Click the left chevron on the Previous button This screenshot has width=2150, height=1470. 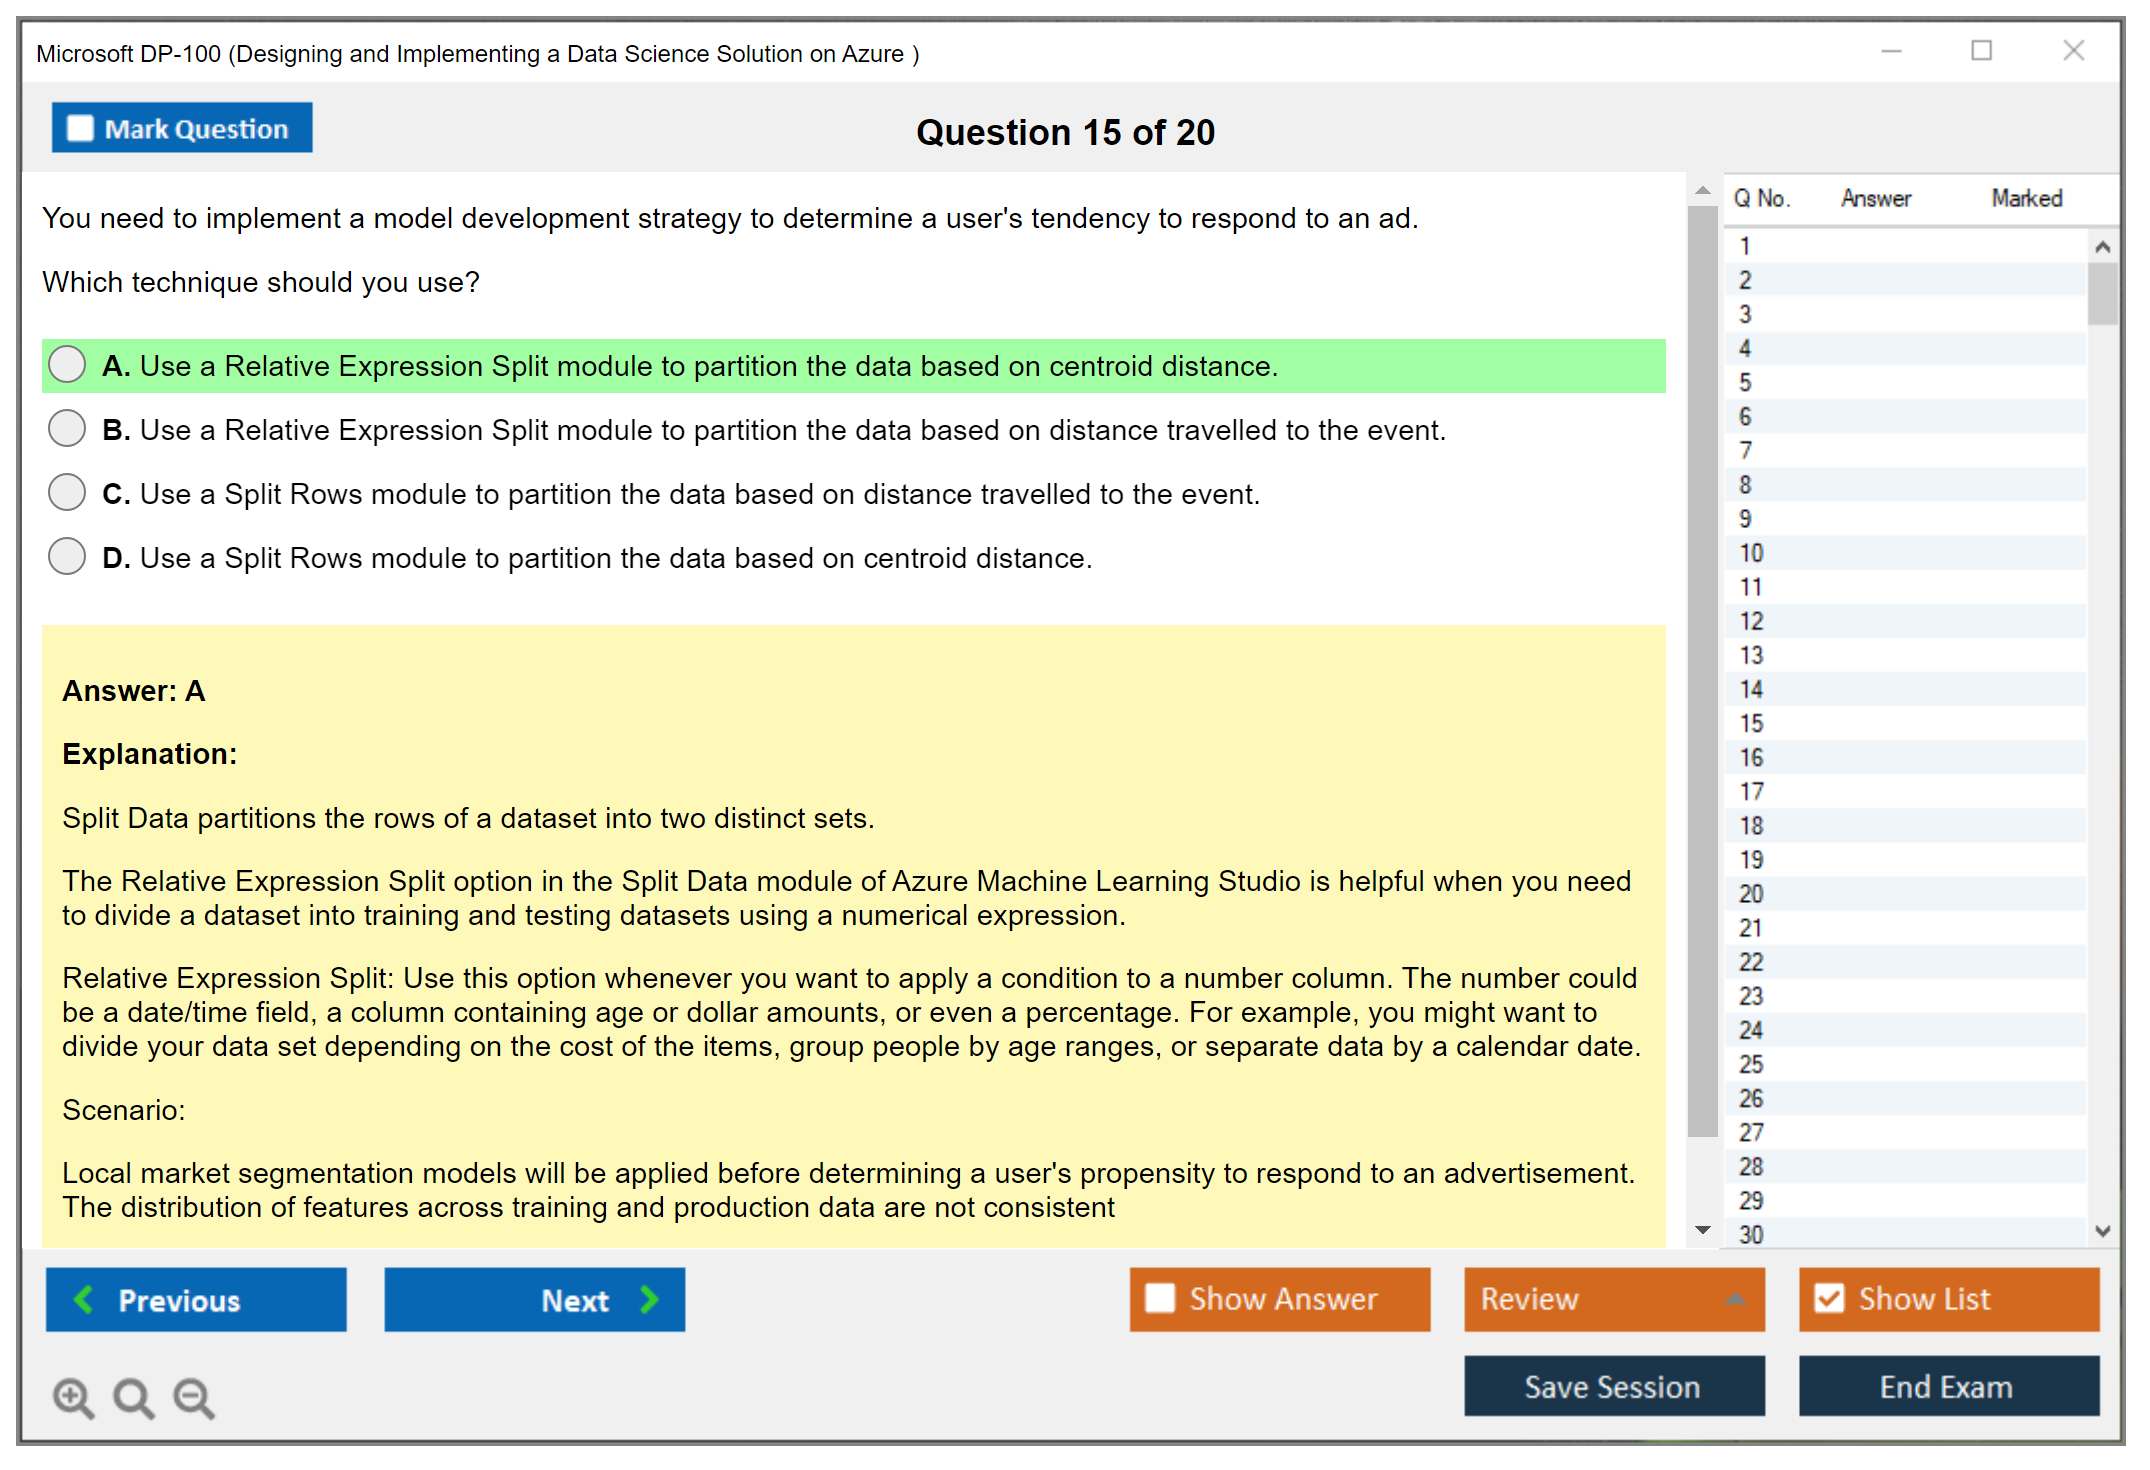(84, 1299)
